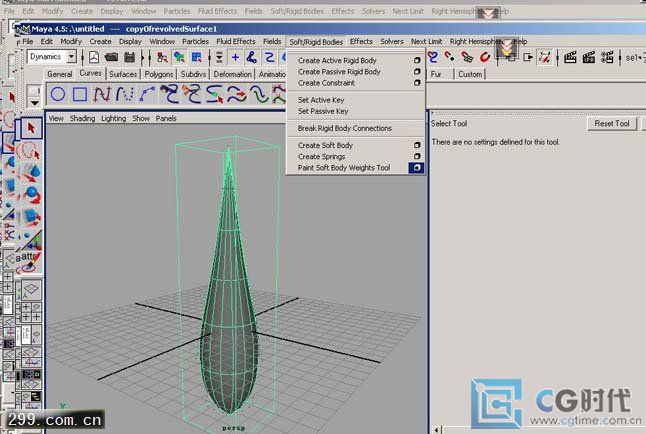Click the NURBS square shelf icon

point(80,94)
